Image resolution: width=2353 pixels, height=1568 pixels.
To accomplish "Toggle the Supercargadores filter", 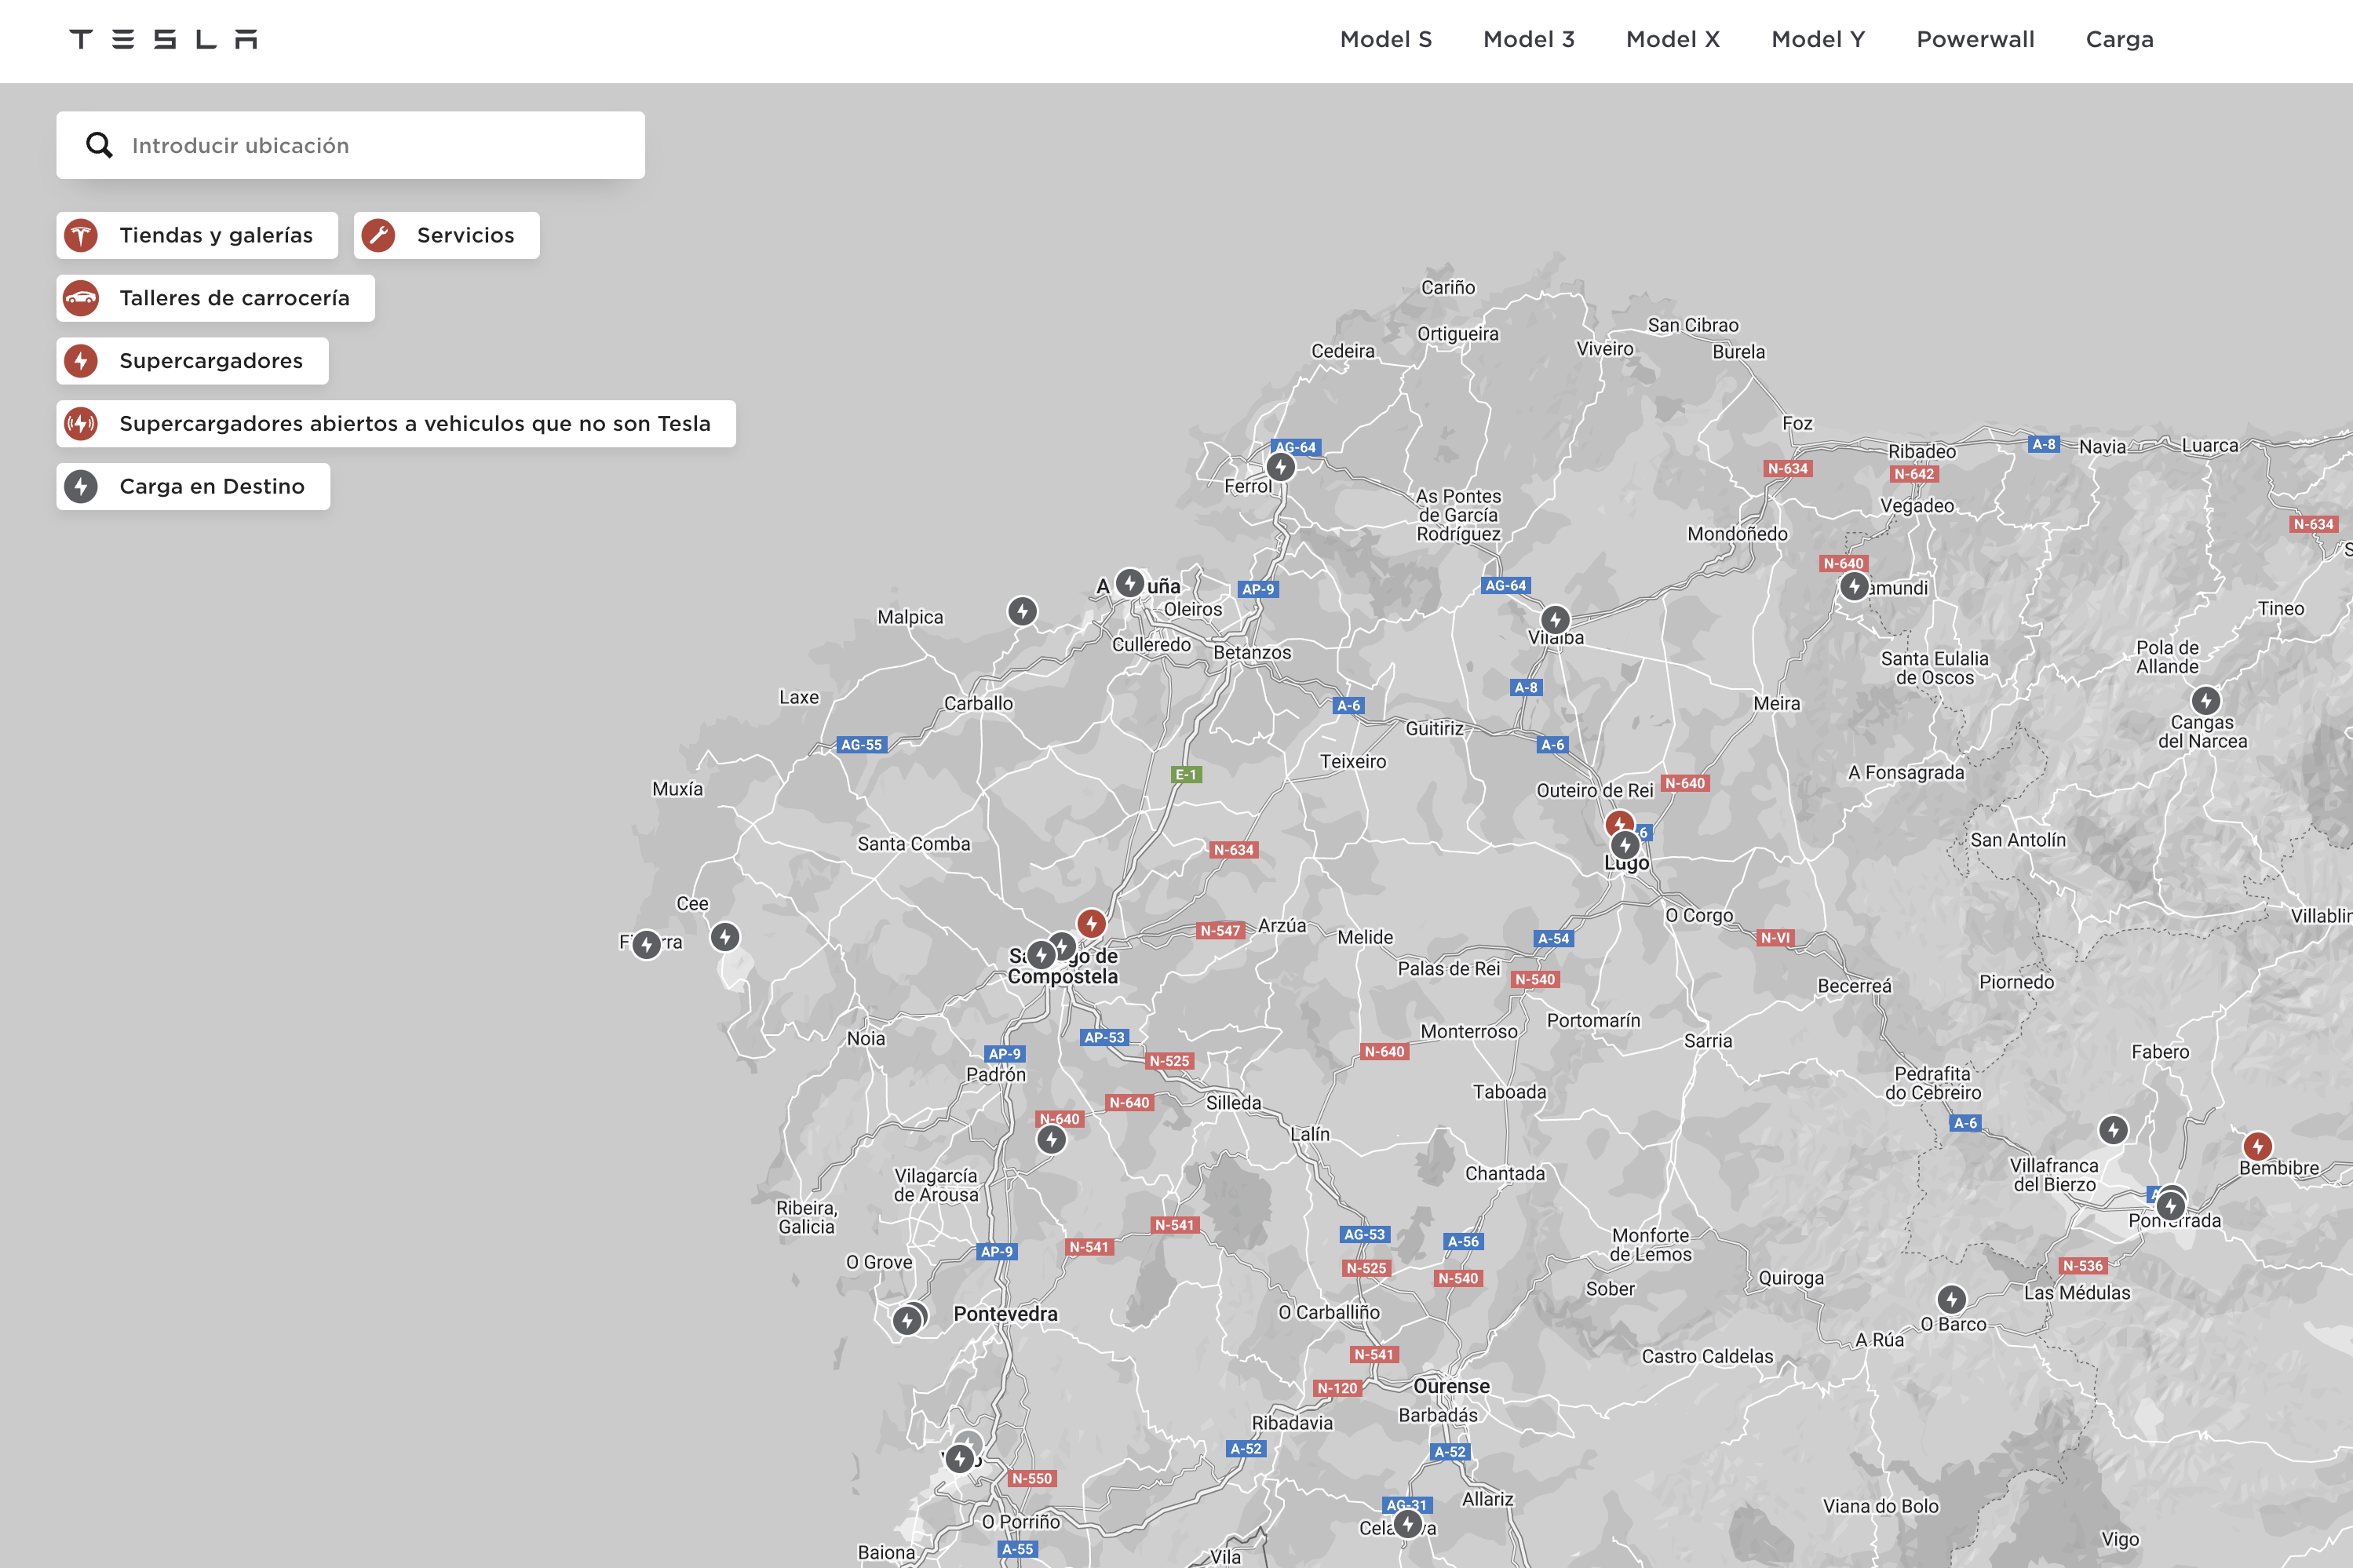I will click(192, 361).
